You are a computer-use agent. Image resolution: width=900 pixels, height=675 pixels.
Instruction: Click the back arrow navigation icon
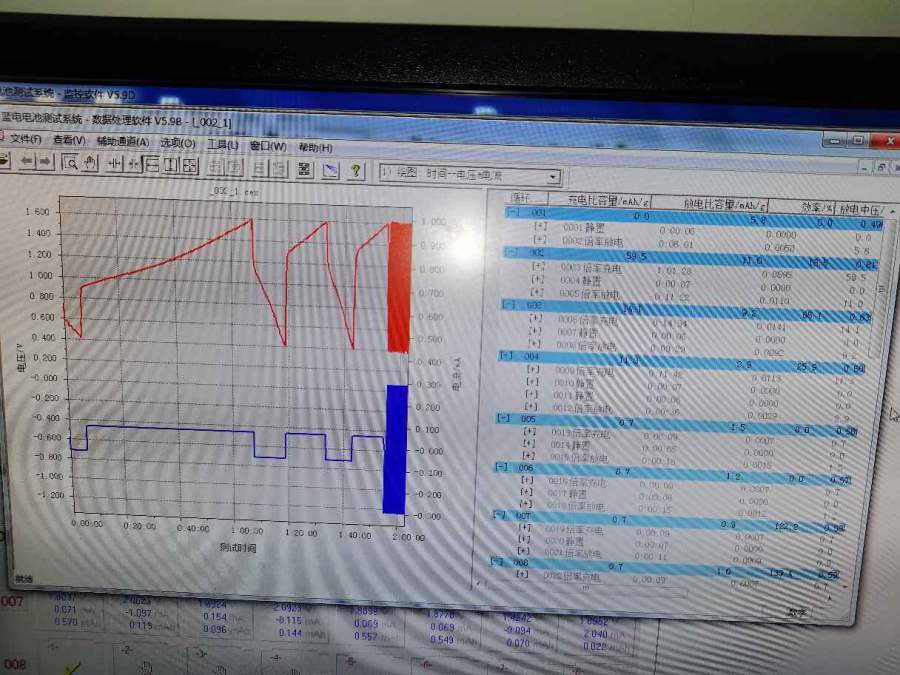pos(26,162)
